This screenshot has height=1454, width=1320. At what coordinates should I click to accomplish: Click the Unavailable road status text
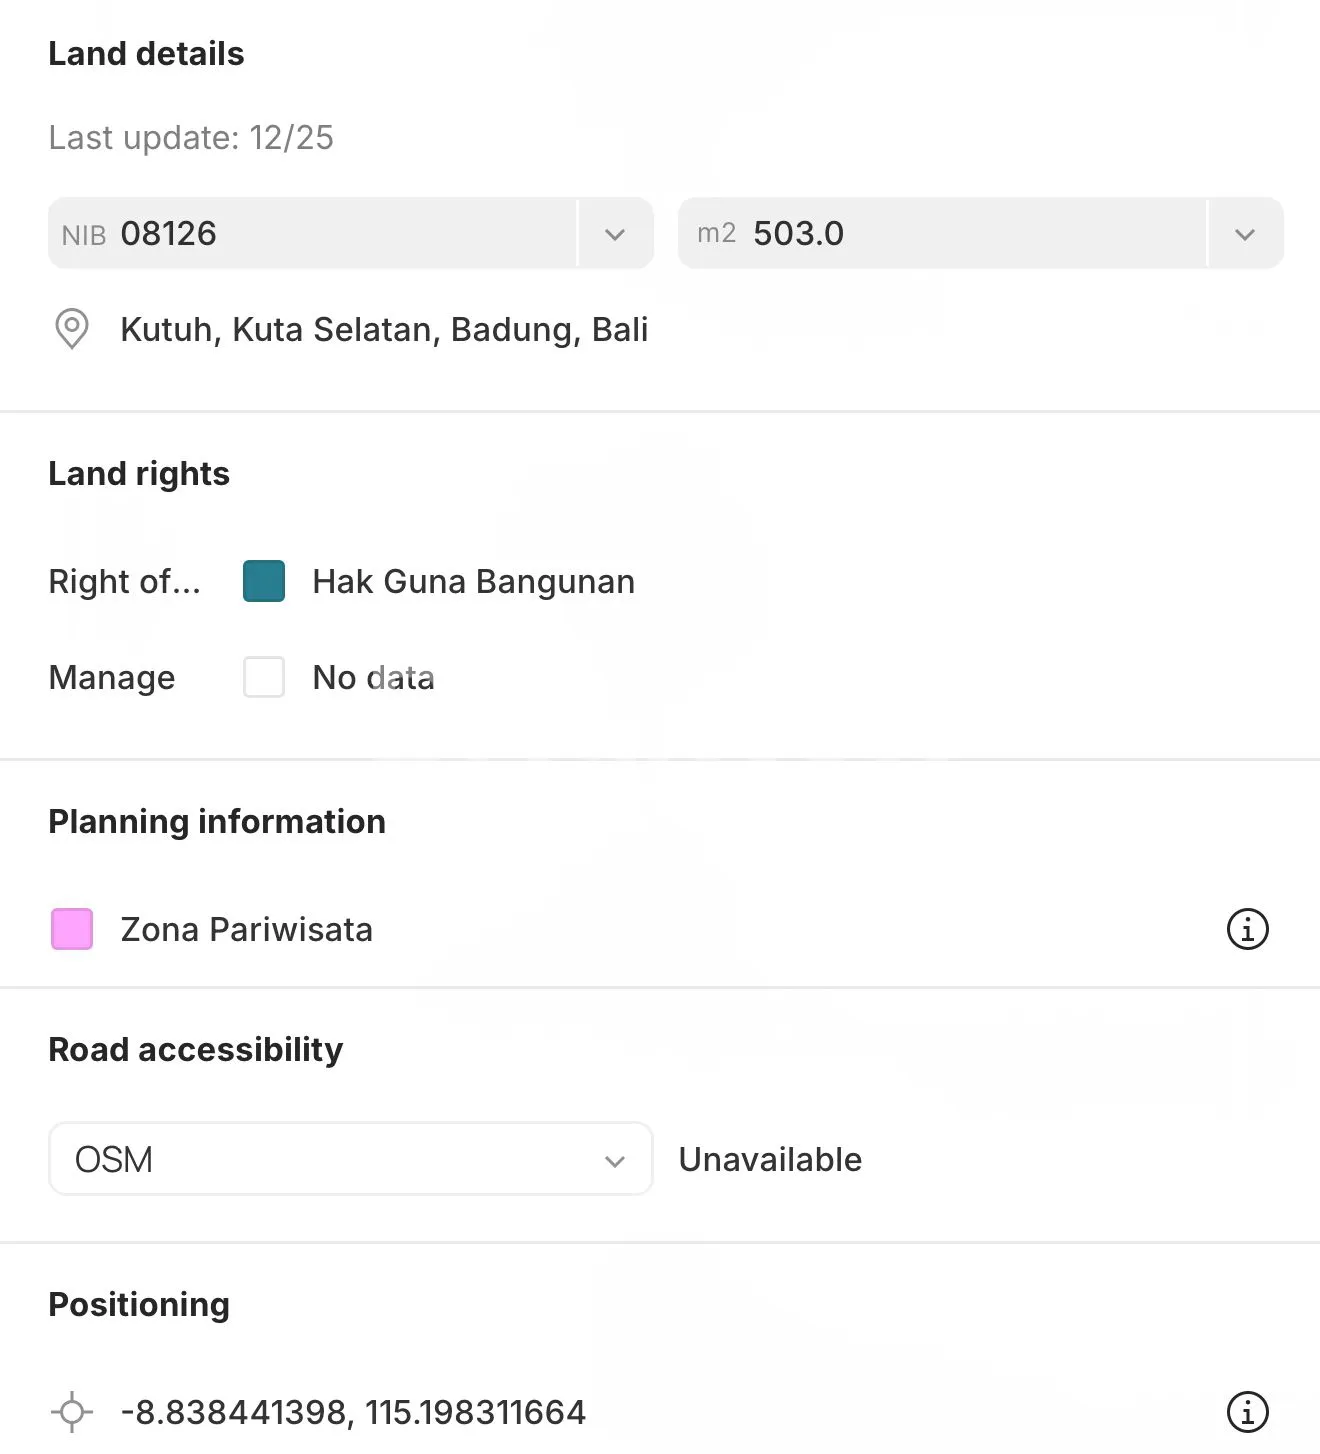point(770,1159)
